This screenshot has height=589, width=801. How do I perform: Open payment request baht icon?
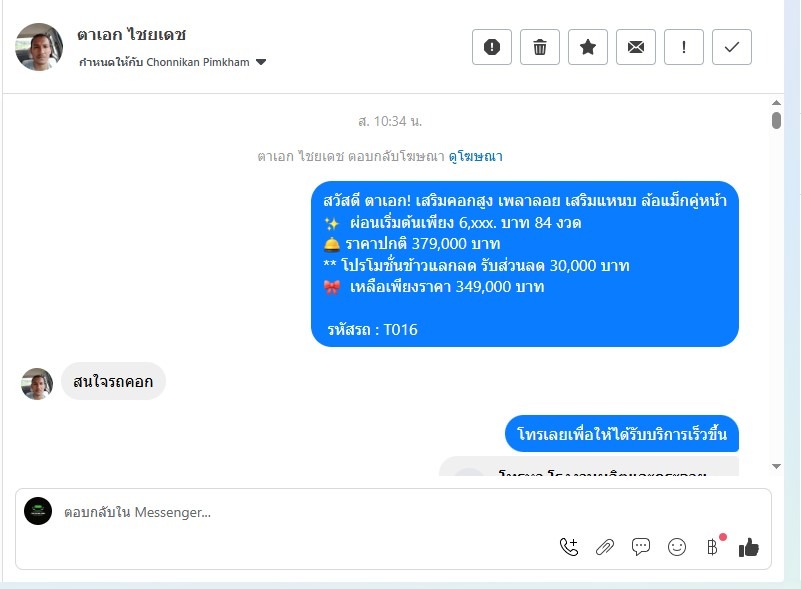click(x=712, y=547)
